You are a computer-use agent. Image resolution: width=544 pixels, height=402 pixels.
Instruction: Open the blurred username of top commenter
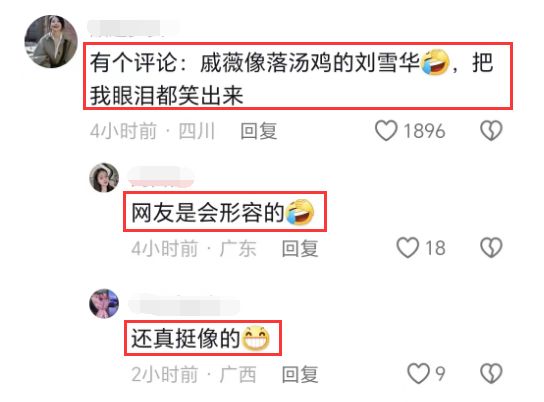(133, 28)
